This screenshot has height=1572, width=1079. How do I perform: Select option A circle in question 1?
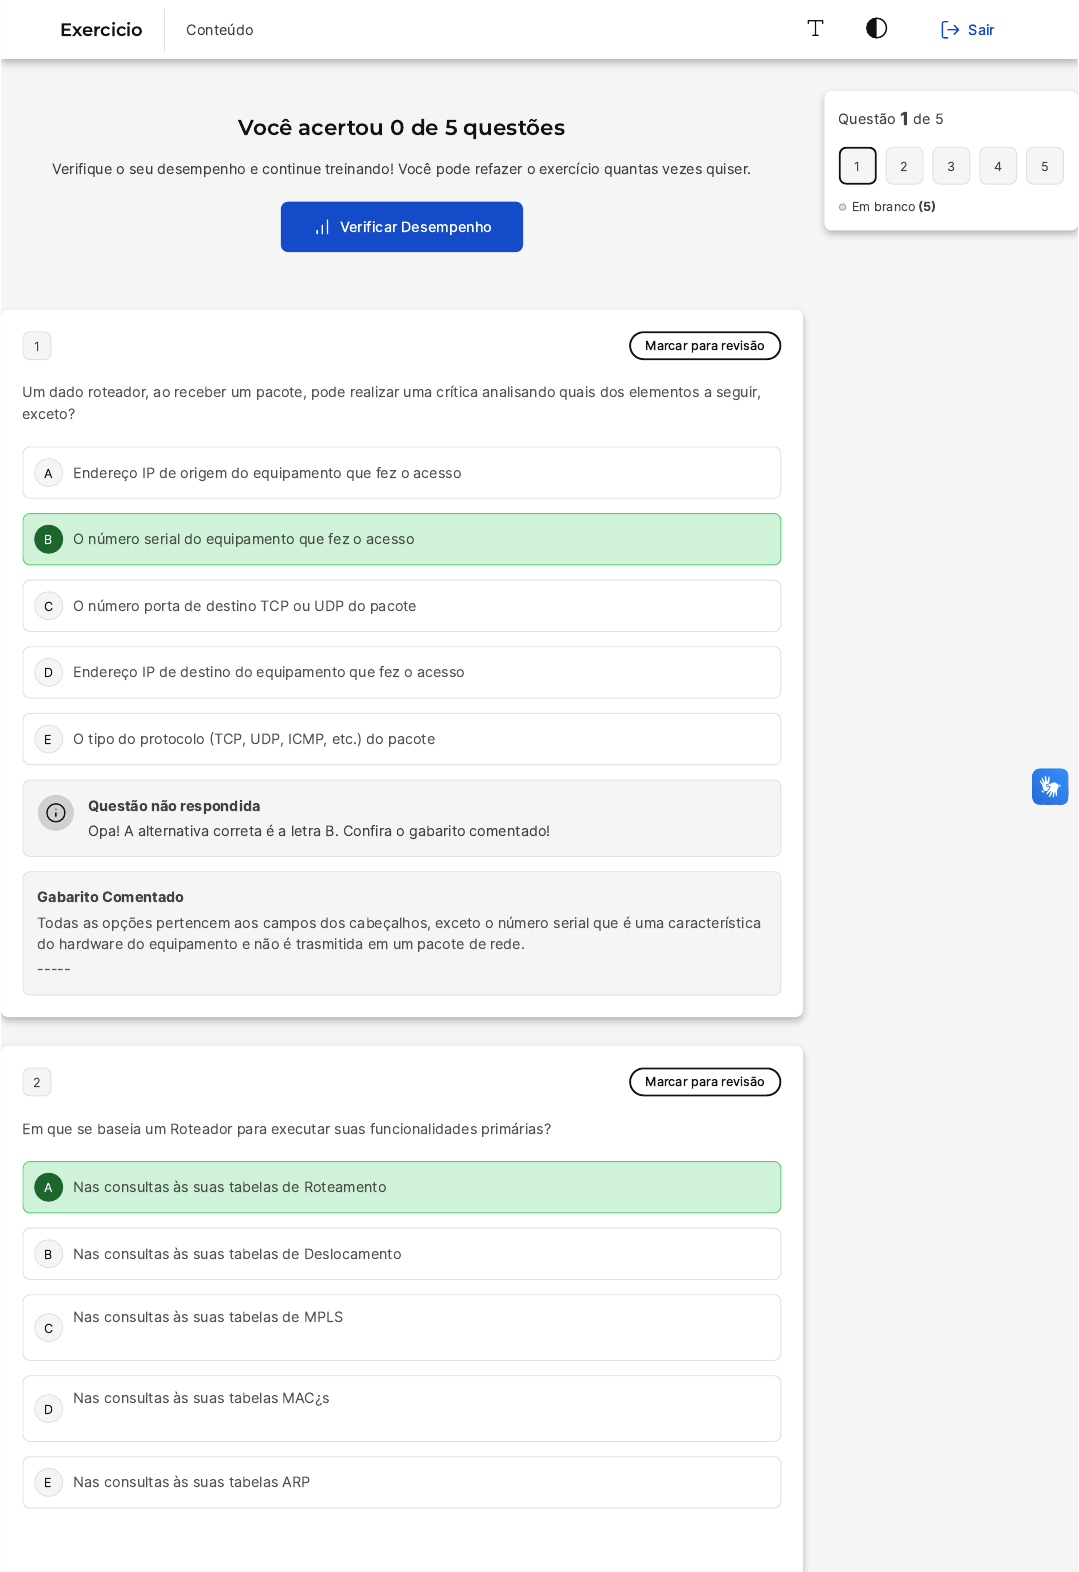tap(48, 473)
